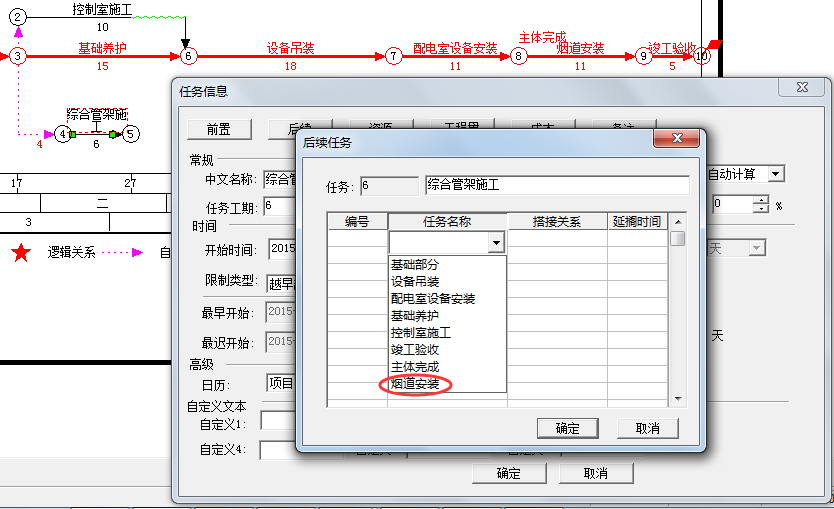Click node 5 at end of 综合管架施工
The height and width of the screenshot is (509, 834).
pos(131,133)
